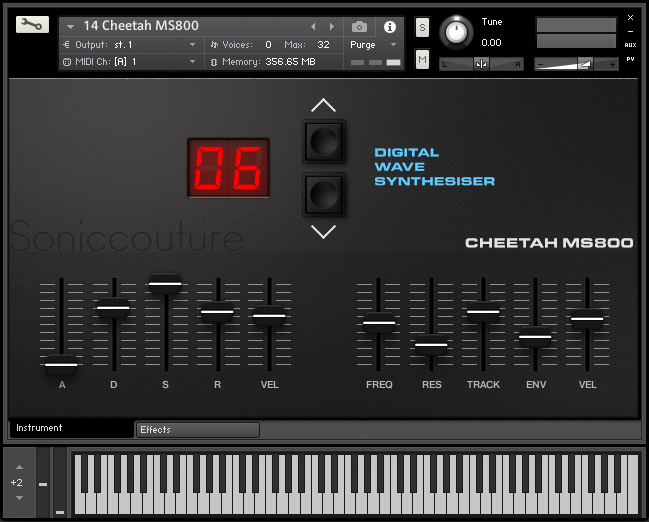
Task: Click the red 06 wave number display
Action: tap(228, 168)
